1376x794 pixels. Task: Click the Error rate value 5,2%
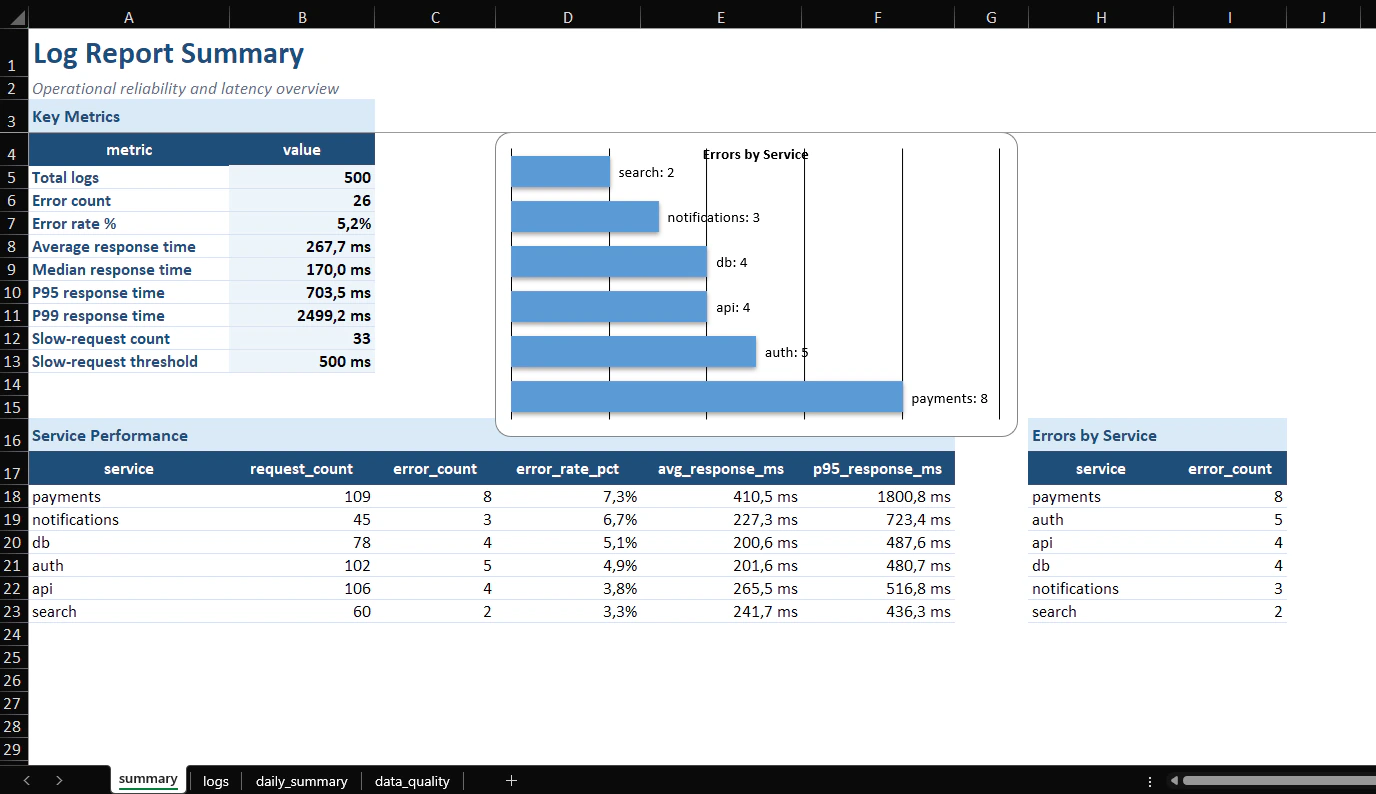(x=302, y=223)
